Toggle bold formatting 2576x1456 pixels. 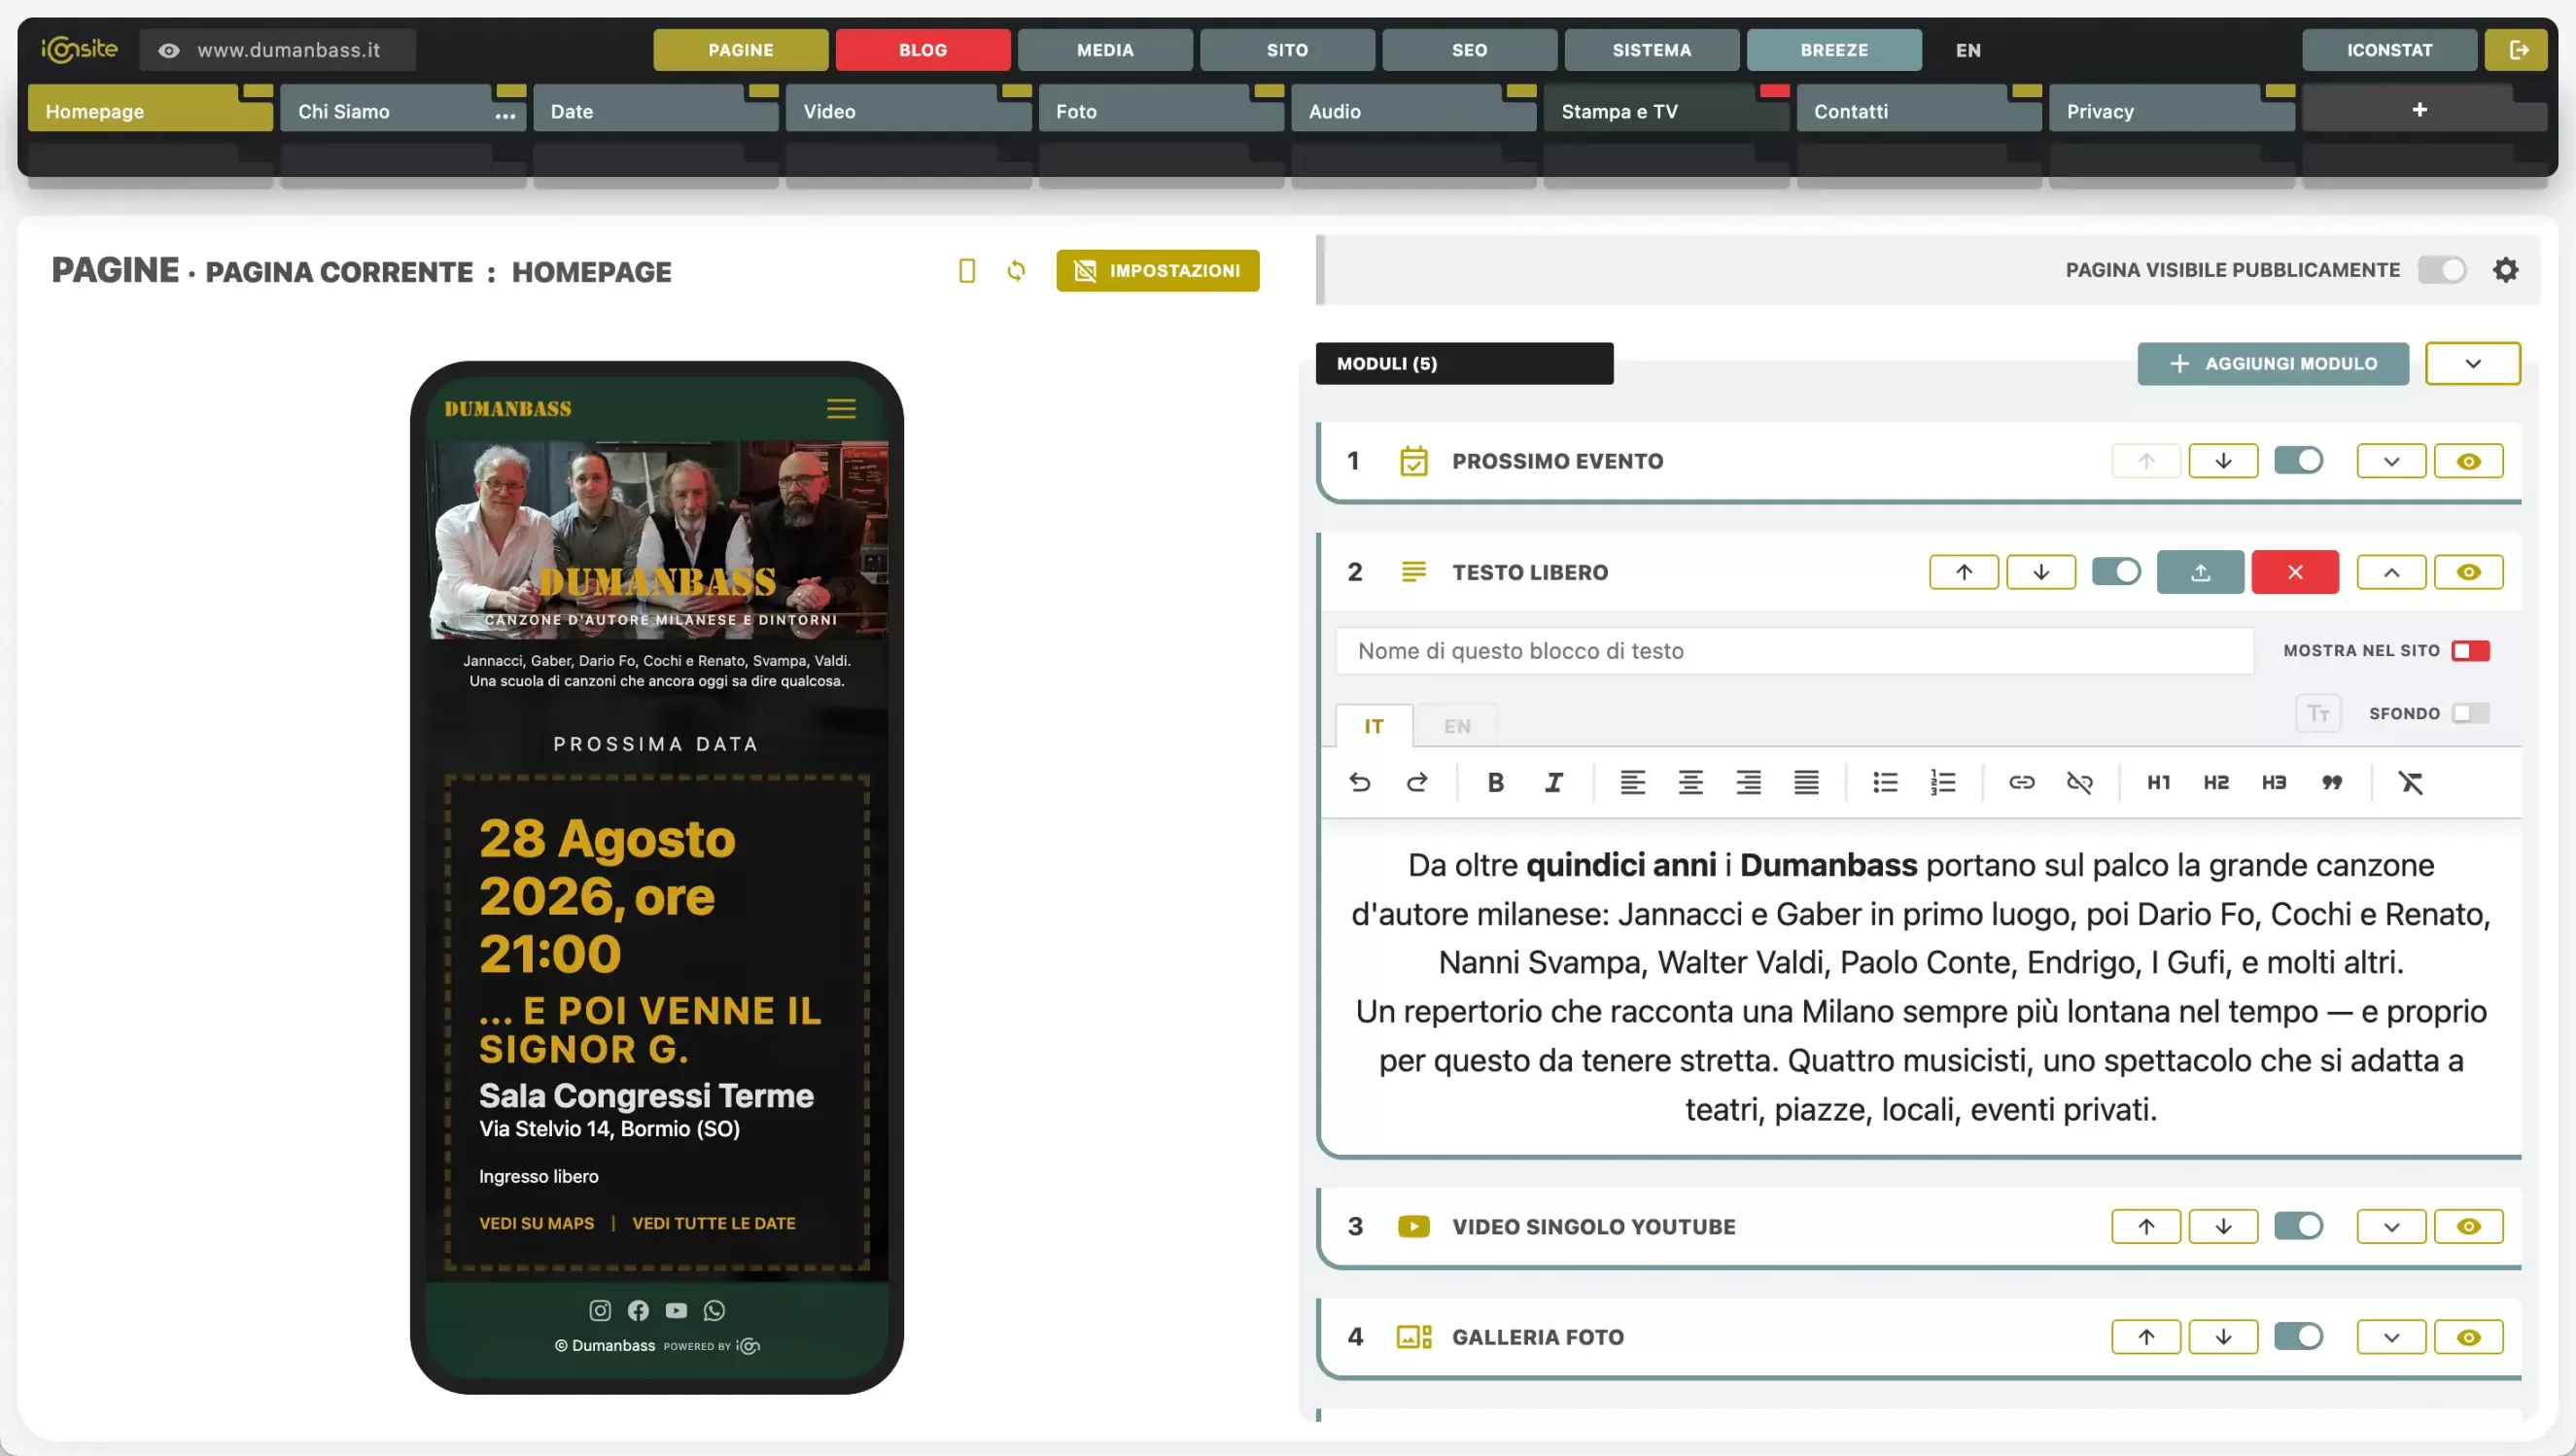coord(1496,782)
